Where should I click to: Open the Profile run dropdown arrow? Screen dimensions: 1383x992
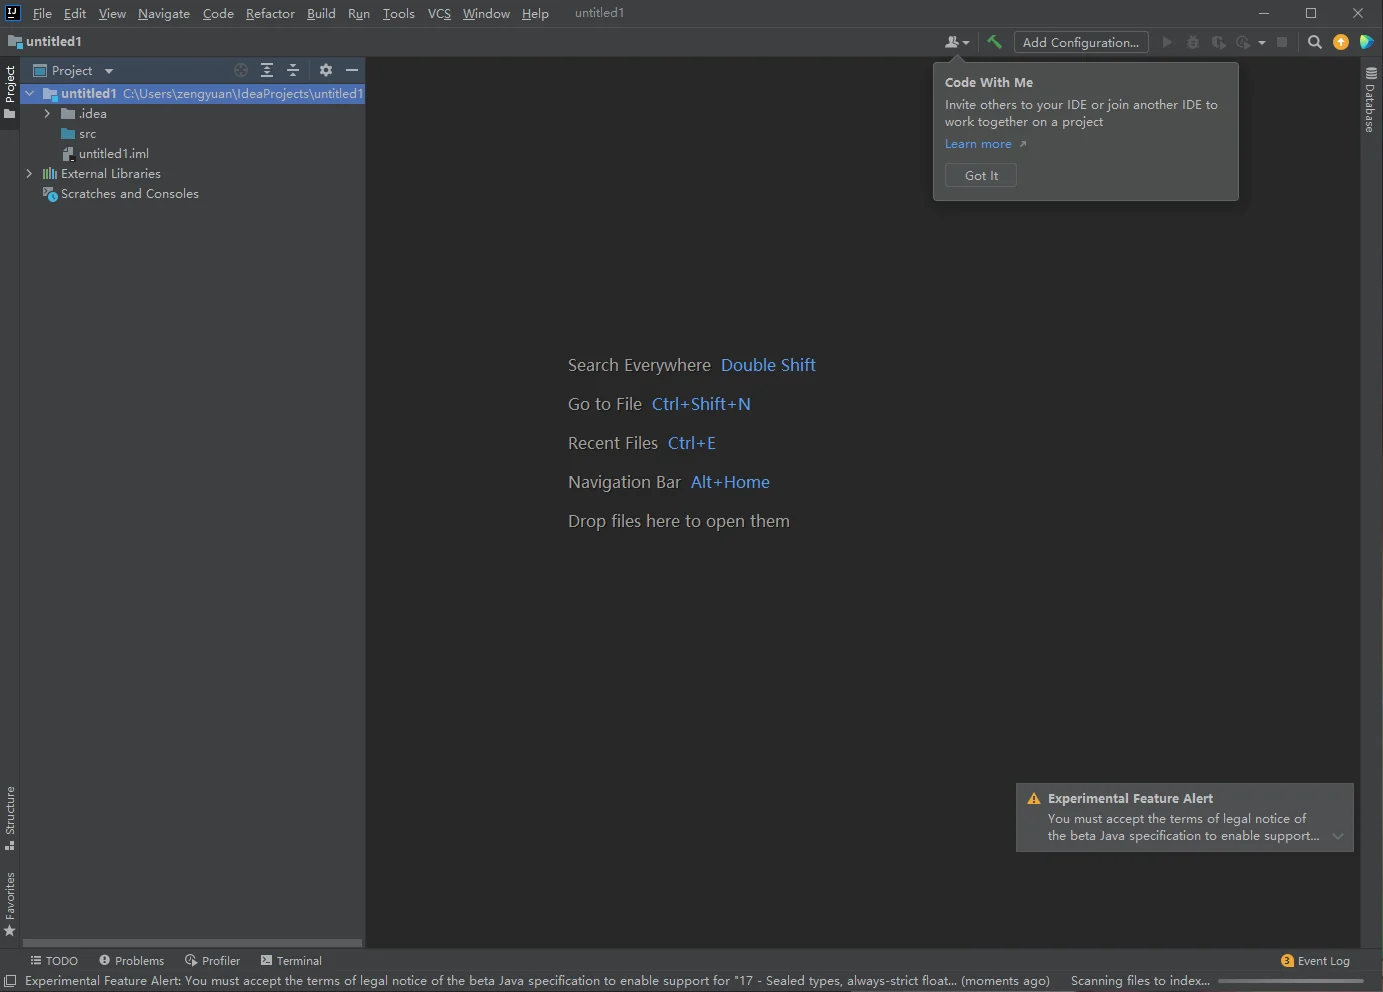point(1262,42)
